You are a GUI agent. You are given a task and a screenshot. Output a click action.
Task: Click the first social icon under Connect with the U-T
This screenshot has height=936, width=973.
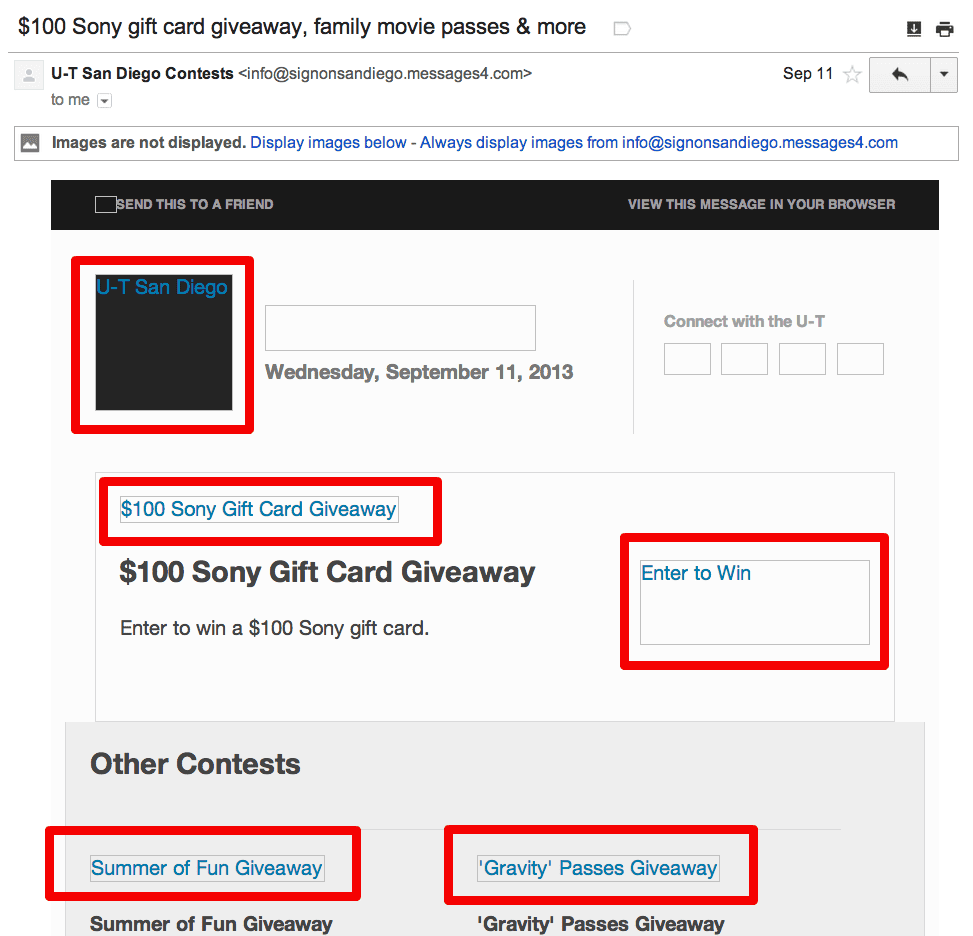pyautogui.click(x=687, y=359)
